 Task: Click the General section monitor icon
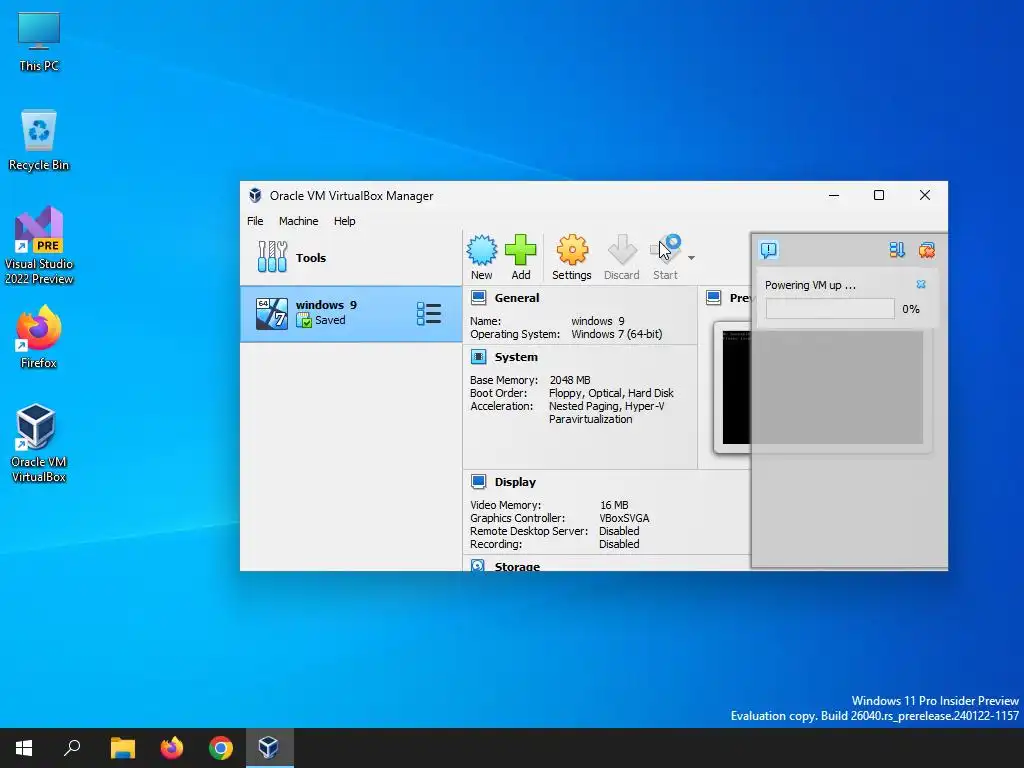[479, 298]
